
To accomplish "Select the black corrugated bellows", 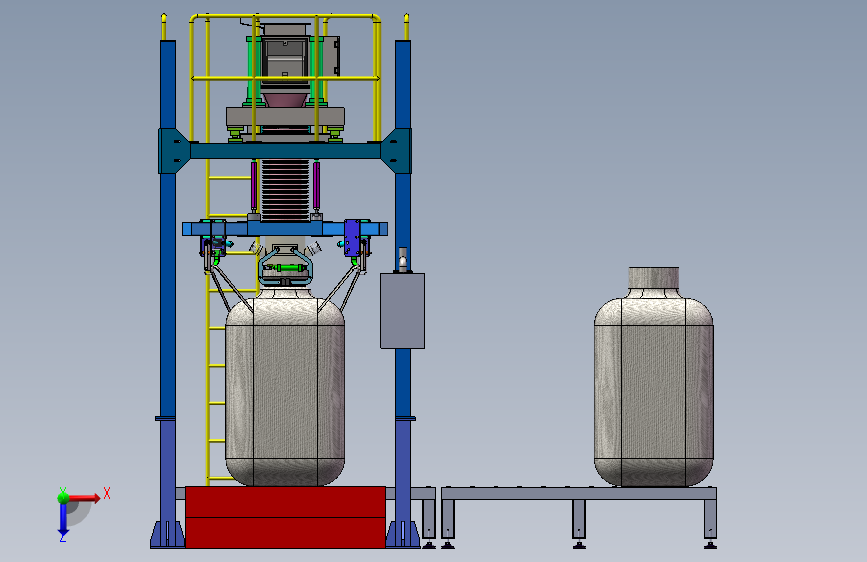I will (285, 190).
